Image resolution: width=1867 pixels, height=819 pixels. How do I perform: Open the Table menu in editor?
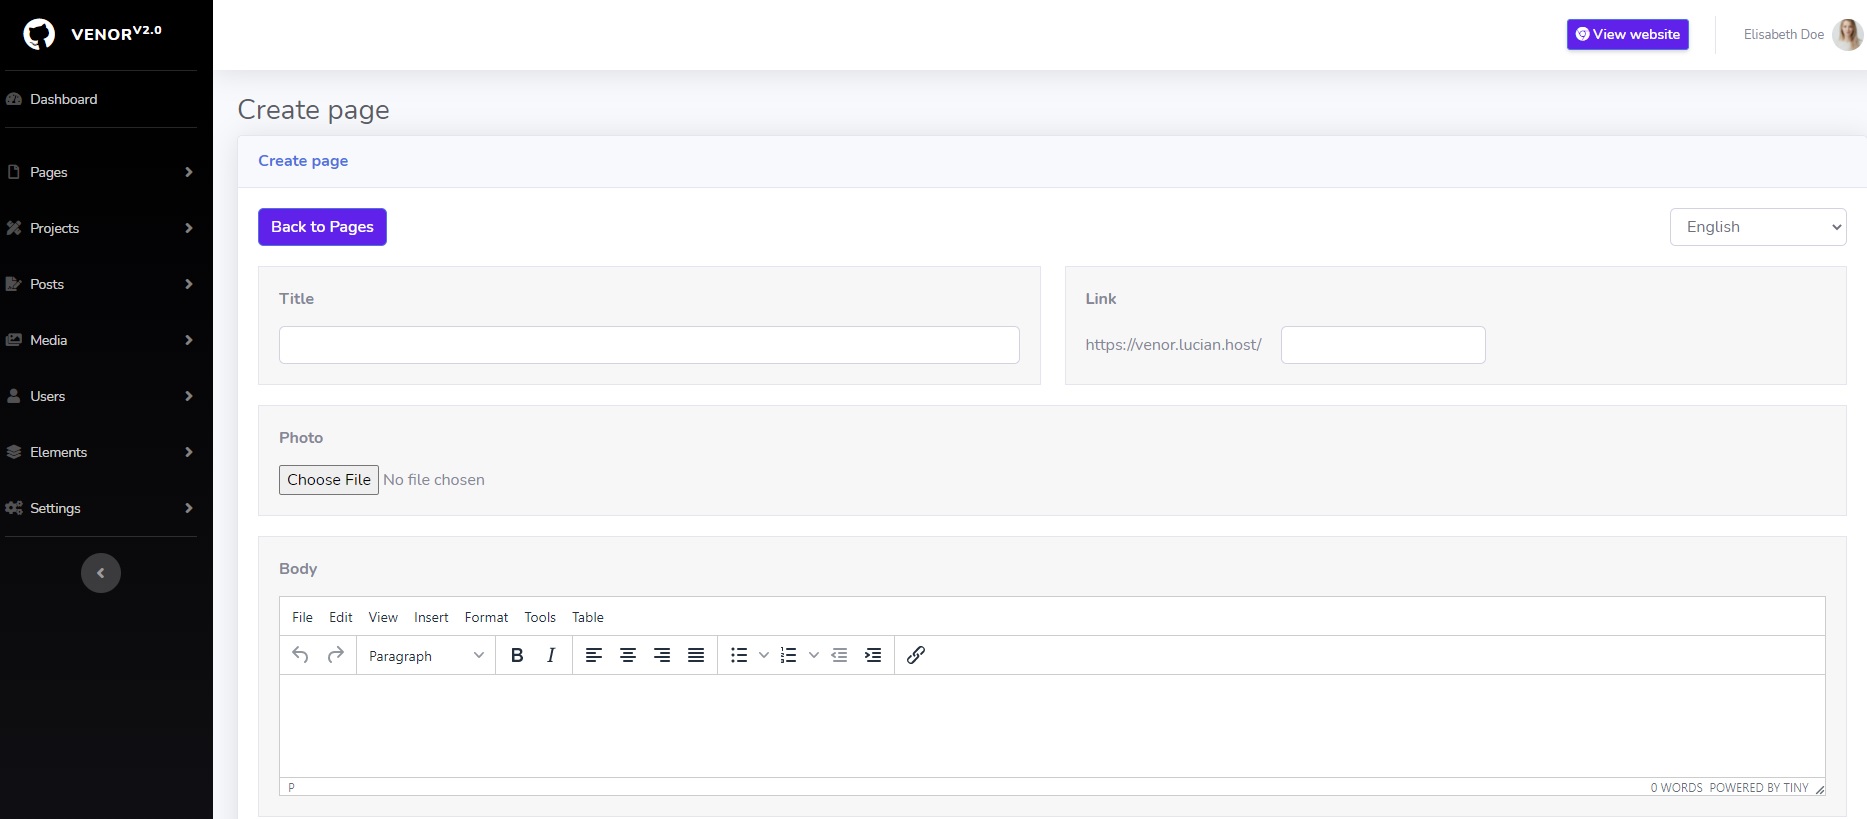587,617
